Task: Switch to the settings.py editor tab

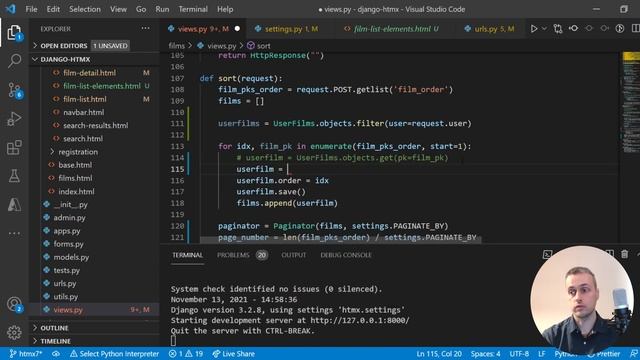Action: 291,29
